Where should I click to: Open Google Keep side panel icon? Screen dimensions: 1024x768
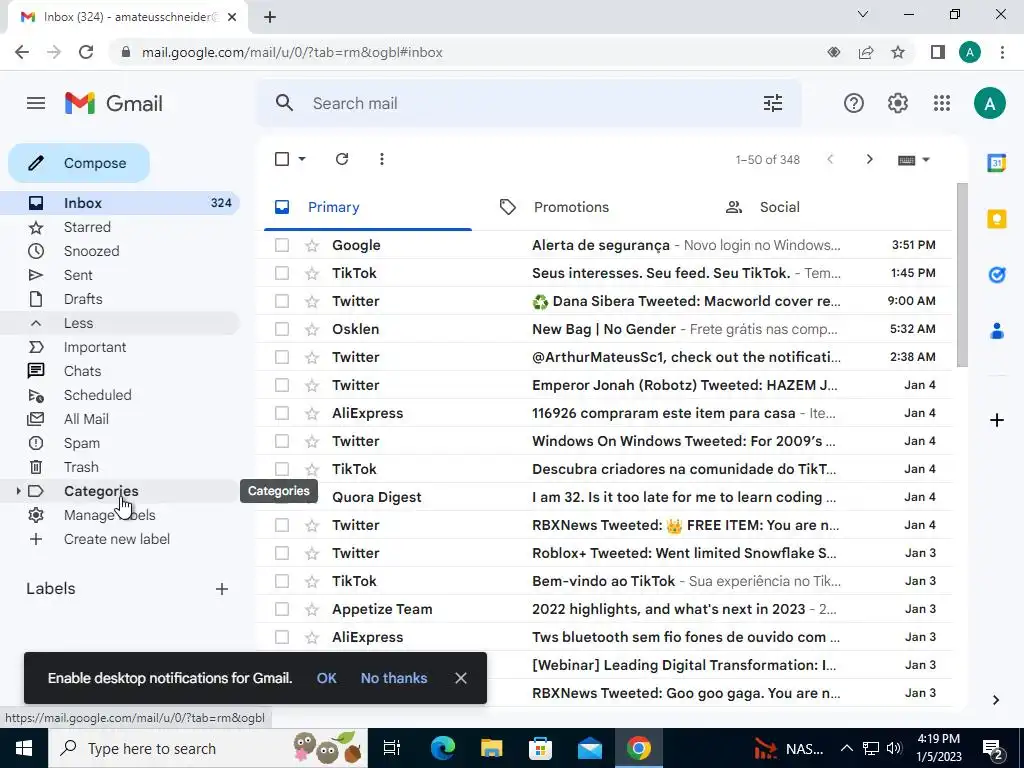coord(997,219)
